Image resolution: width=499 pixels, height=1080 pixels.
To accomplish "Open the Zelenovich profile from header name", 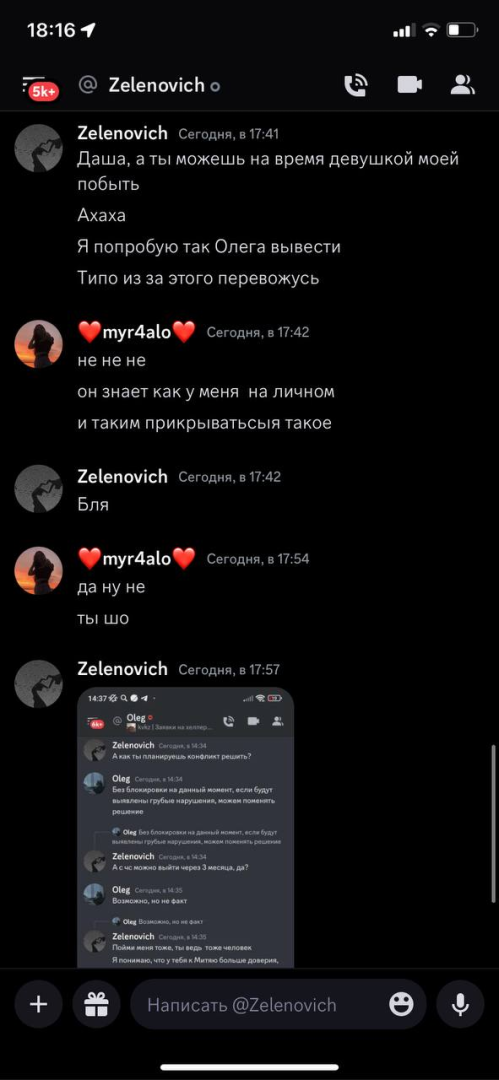I will point(156,85).
